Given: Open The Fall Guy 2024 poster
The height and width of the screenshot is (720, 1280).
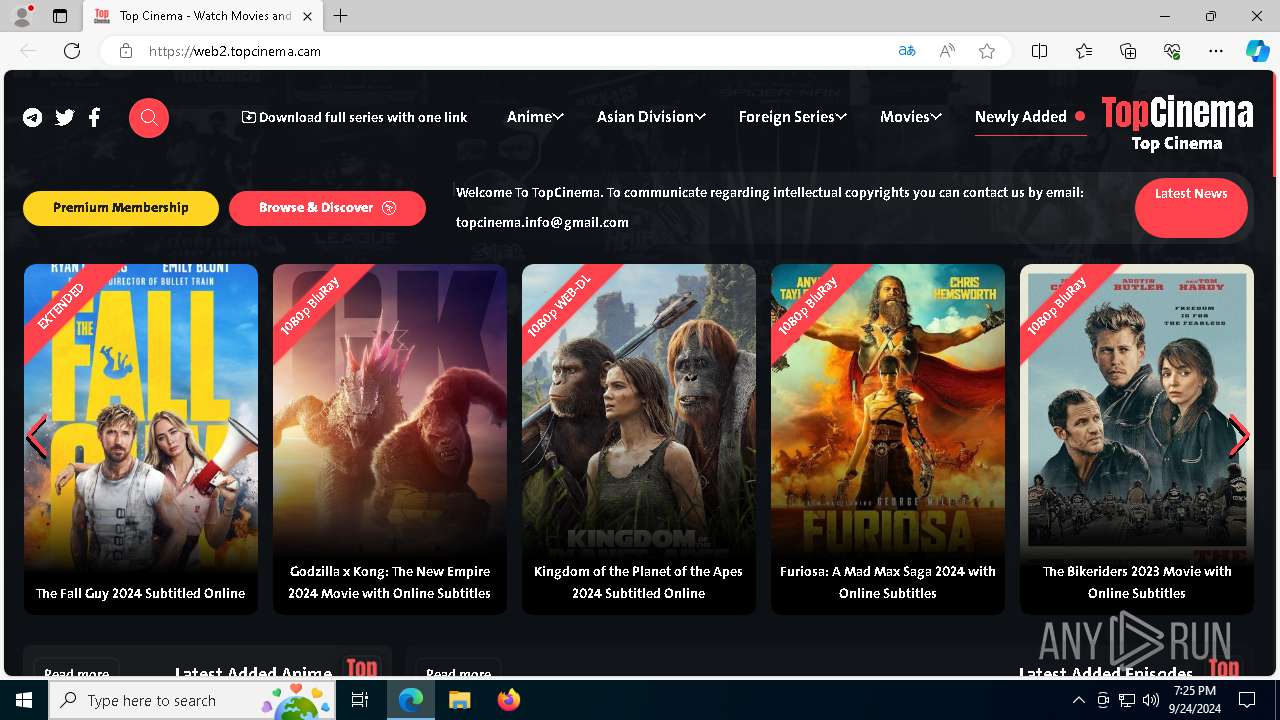Looking at the screenshot, I should coord(141,439).
